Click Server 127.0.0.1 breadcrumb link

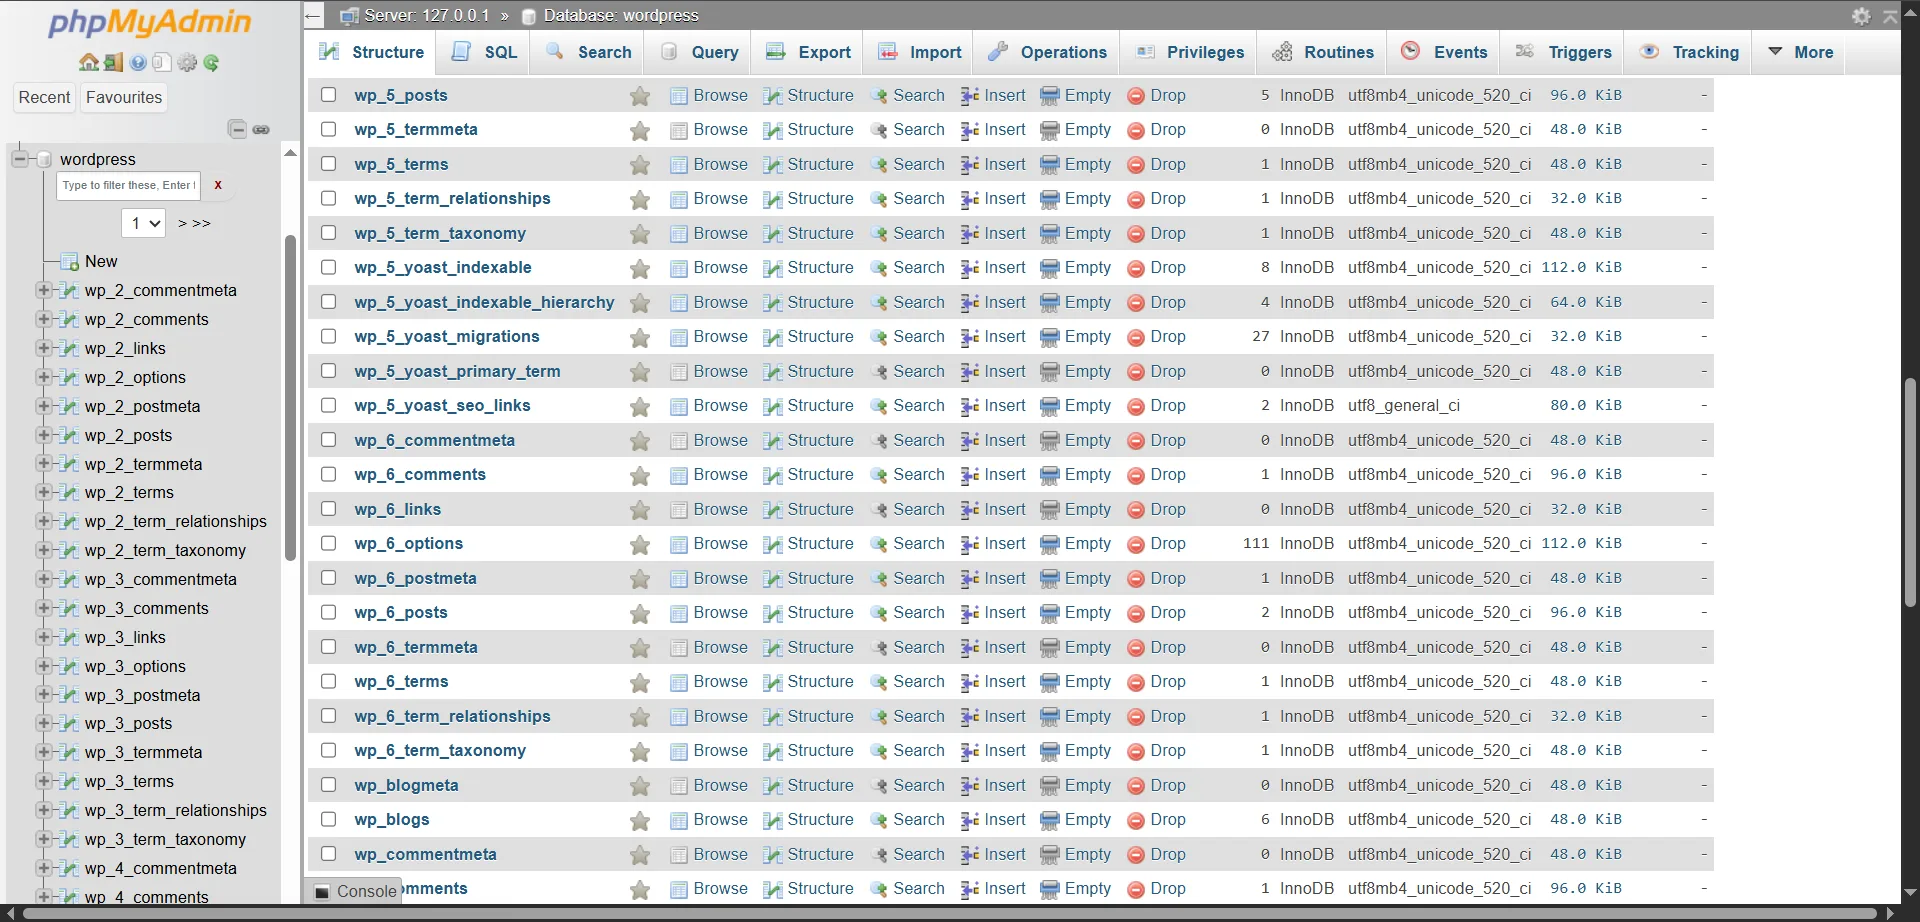(x=427, y=15)
